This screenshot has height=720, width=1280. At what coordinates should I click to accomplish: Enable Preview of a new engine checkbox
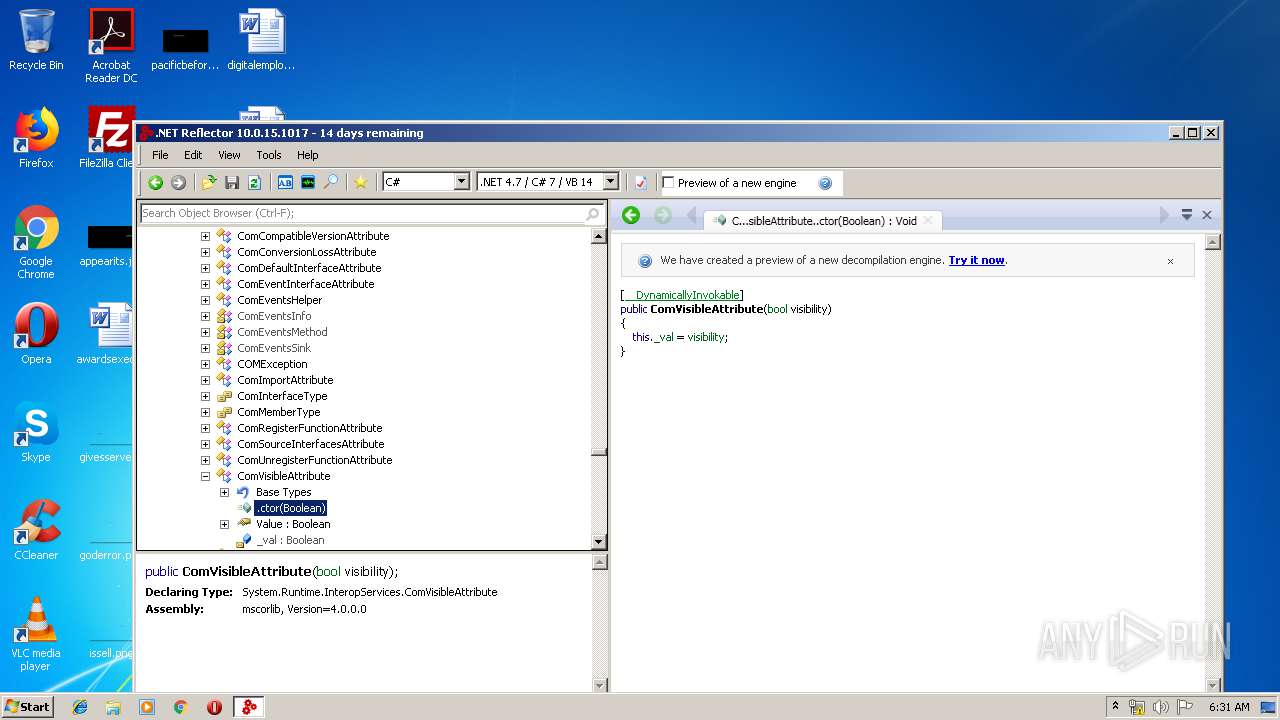coord(669,183)
